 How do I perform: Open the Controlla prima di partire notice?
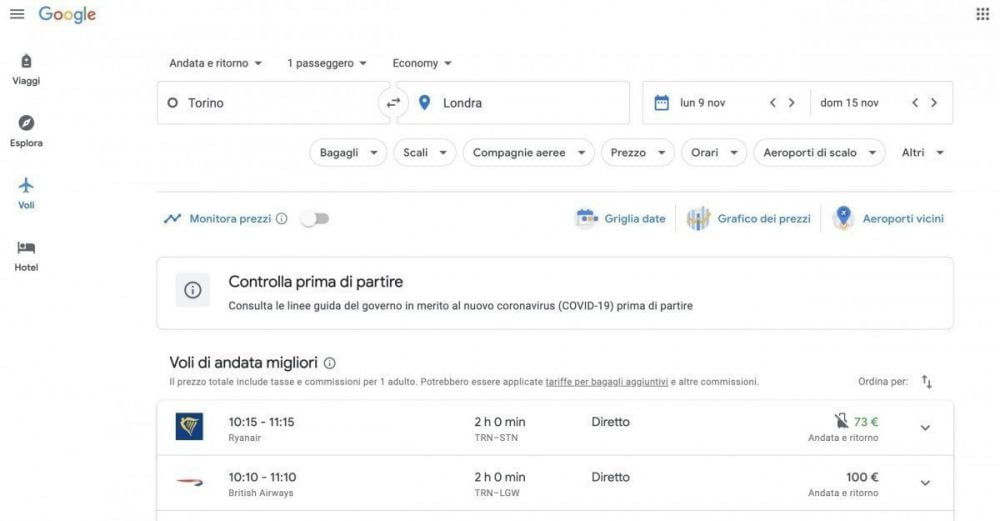click(555, 293)
